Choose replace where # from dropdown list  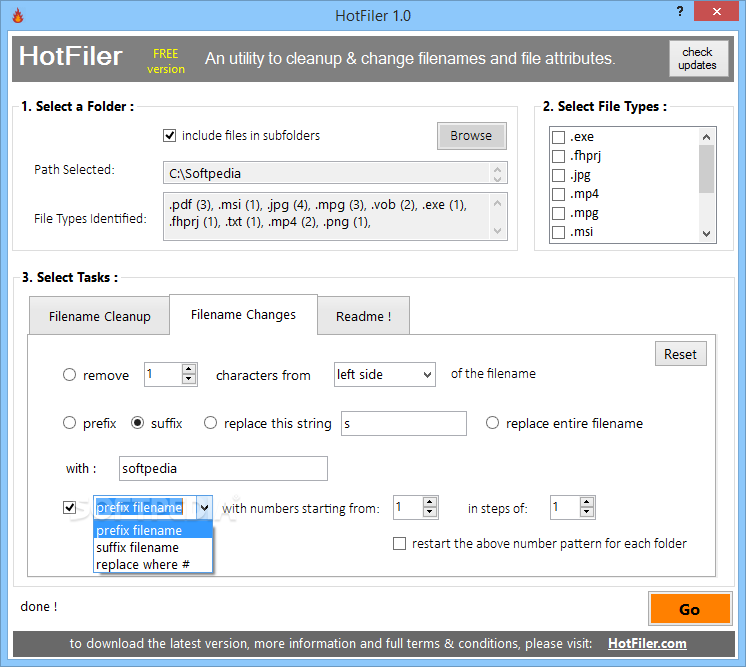pyautogui.click(x=153, y=564)
